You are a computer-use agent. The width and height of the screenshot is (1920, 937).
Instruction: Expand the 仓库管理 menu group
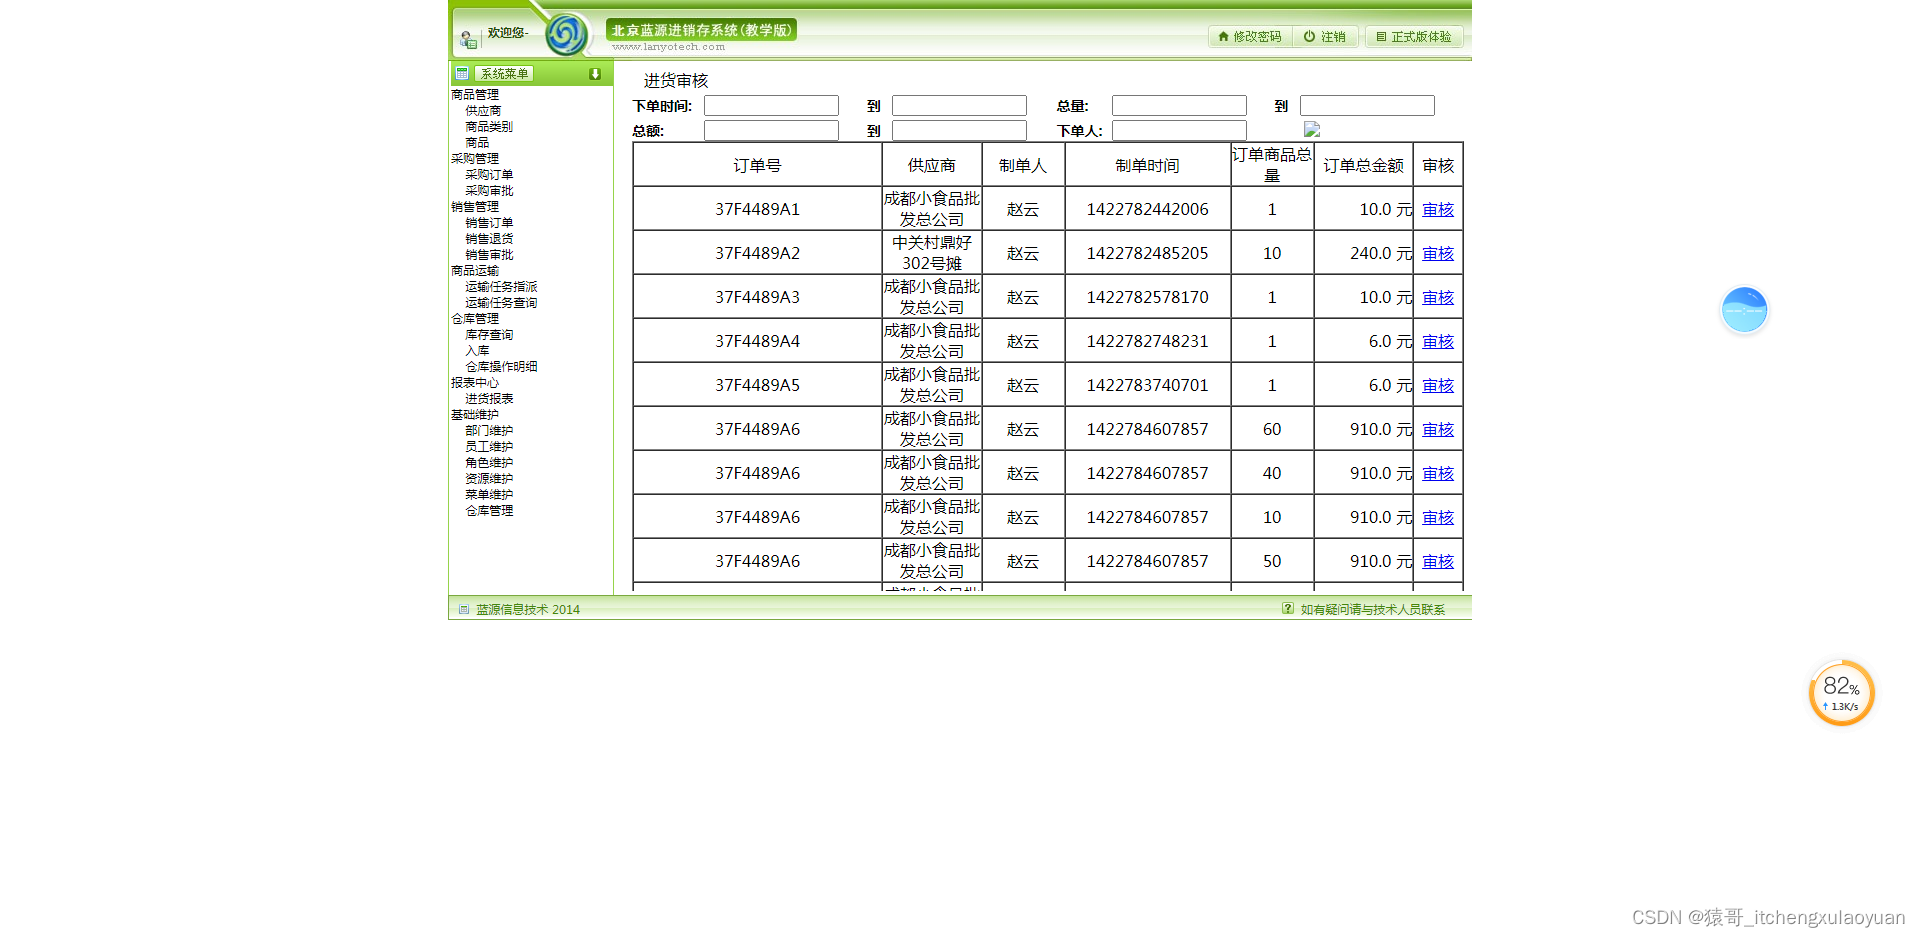tap(475, 319)
